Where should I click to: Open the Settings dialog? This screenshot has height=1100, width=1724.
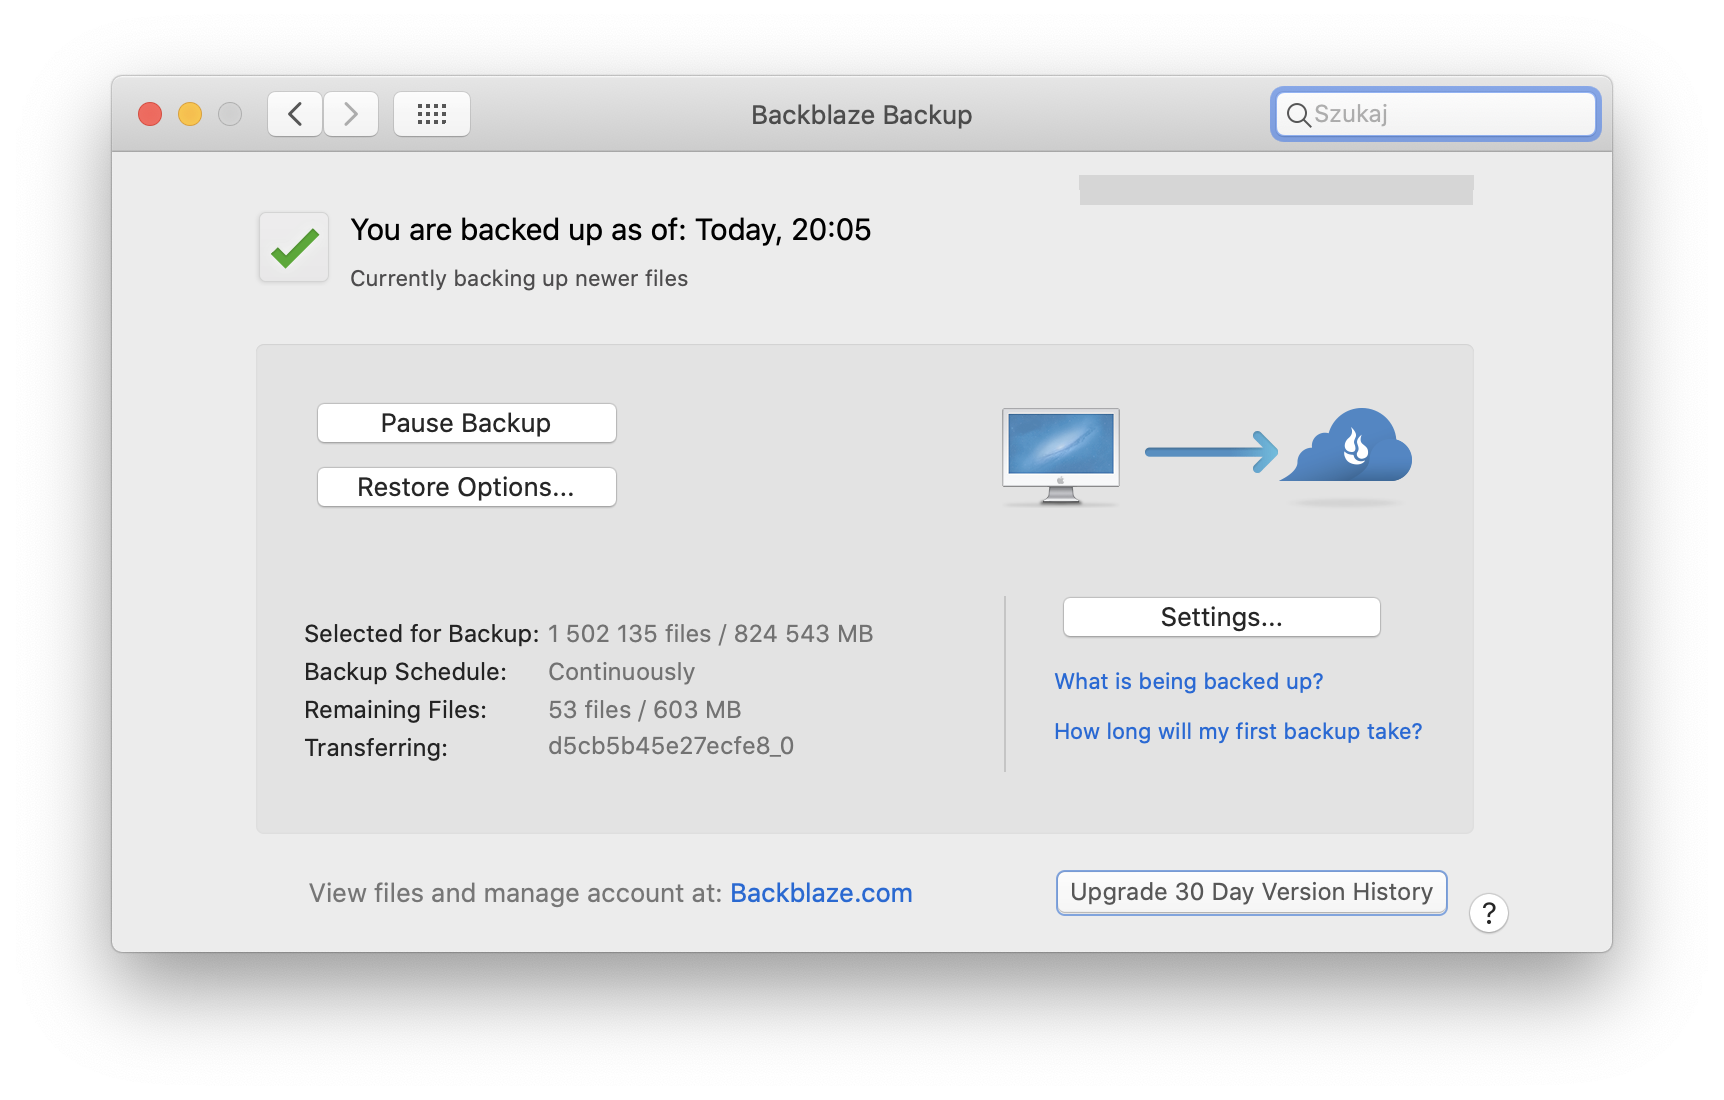[1220, 617]
